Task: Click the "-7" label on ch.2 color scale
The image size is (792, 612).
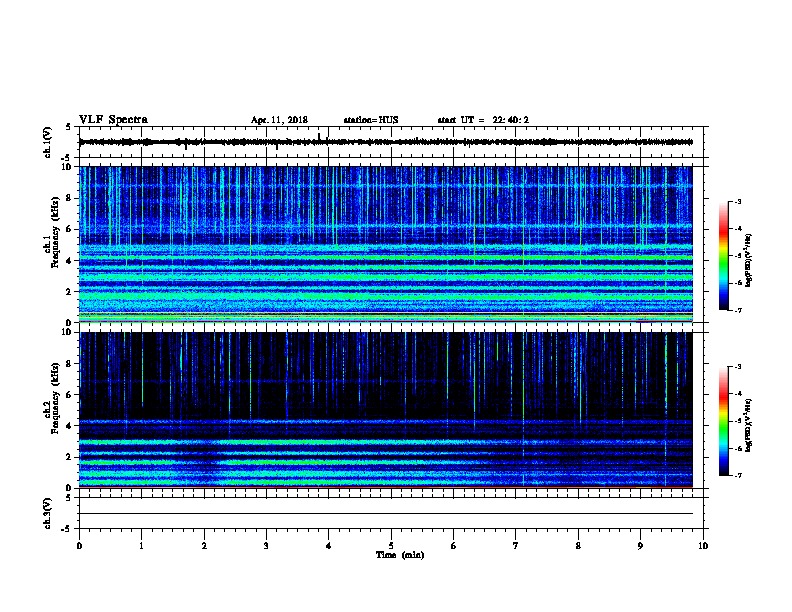Action: pyautogui.click(x=737, y=475)
